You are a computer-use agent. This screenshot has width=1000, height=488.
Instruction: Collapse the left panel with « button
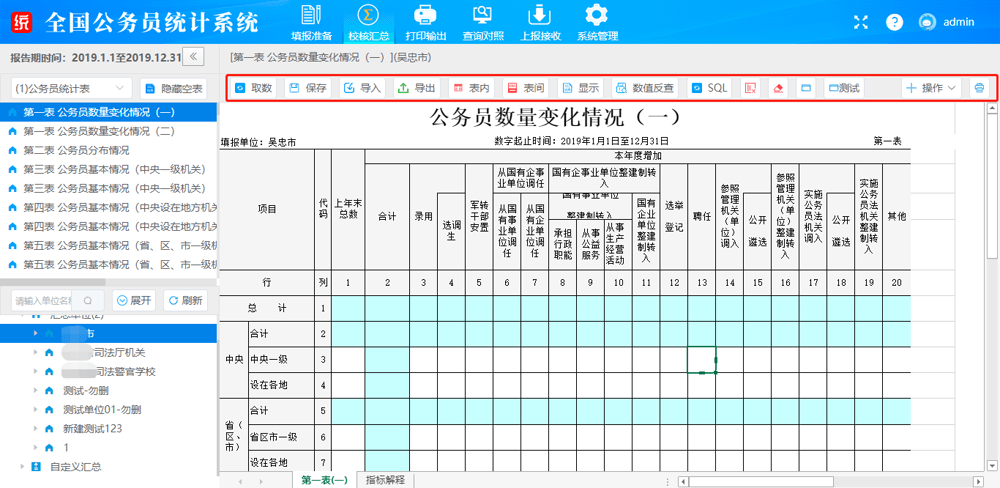[193, 57]
